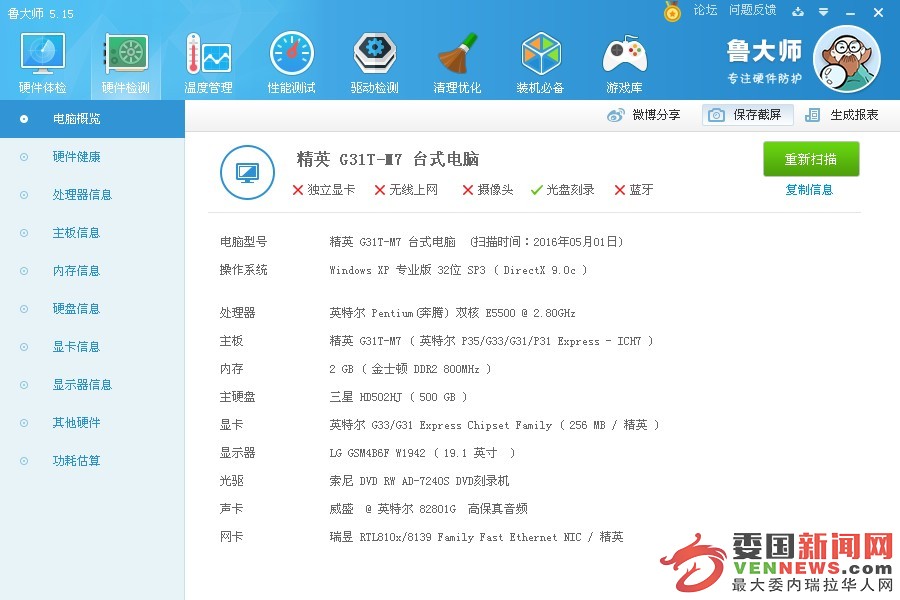900x600 pixels.
Task: Click sound card value 威盛 82801G
Action: coord(428,509)
